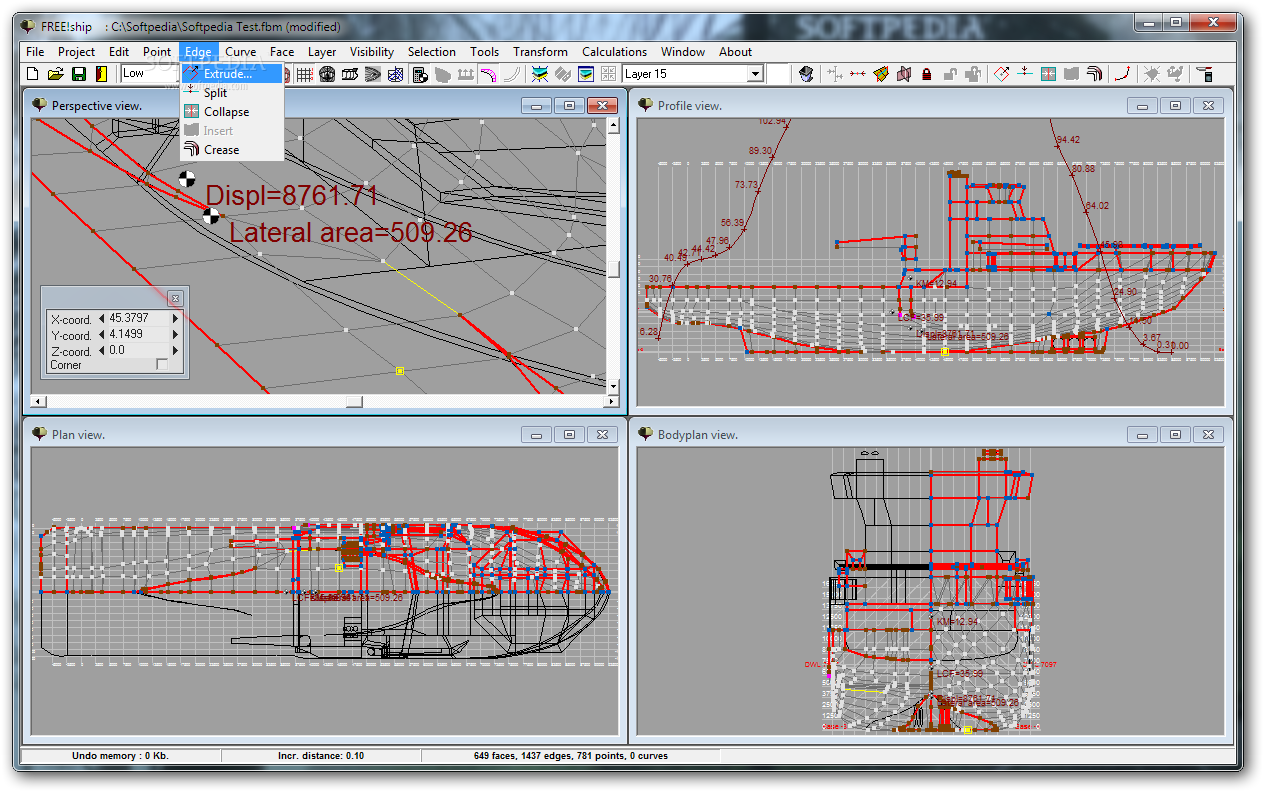Click the 'Displ=8761.71' label in Perspective view
Screen dimensions: 1264x792
[x=291, y=196]
